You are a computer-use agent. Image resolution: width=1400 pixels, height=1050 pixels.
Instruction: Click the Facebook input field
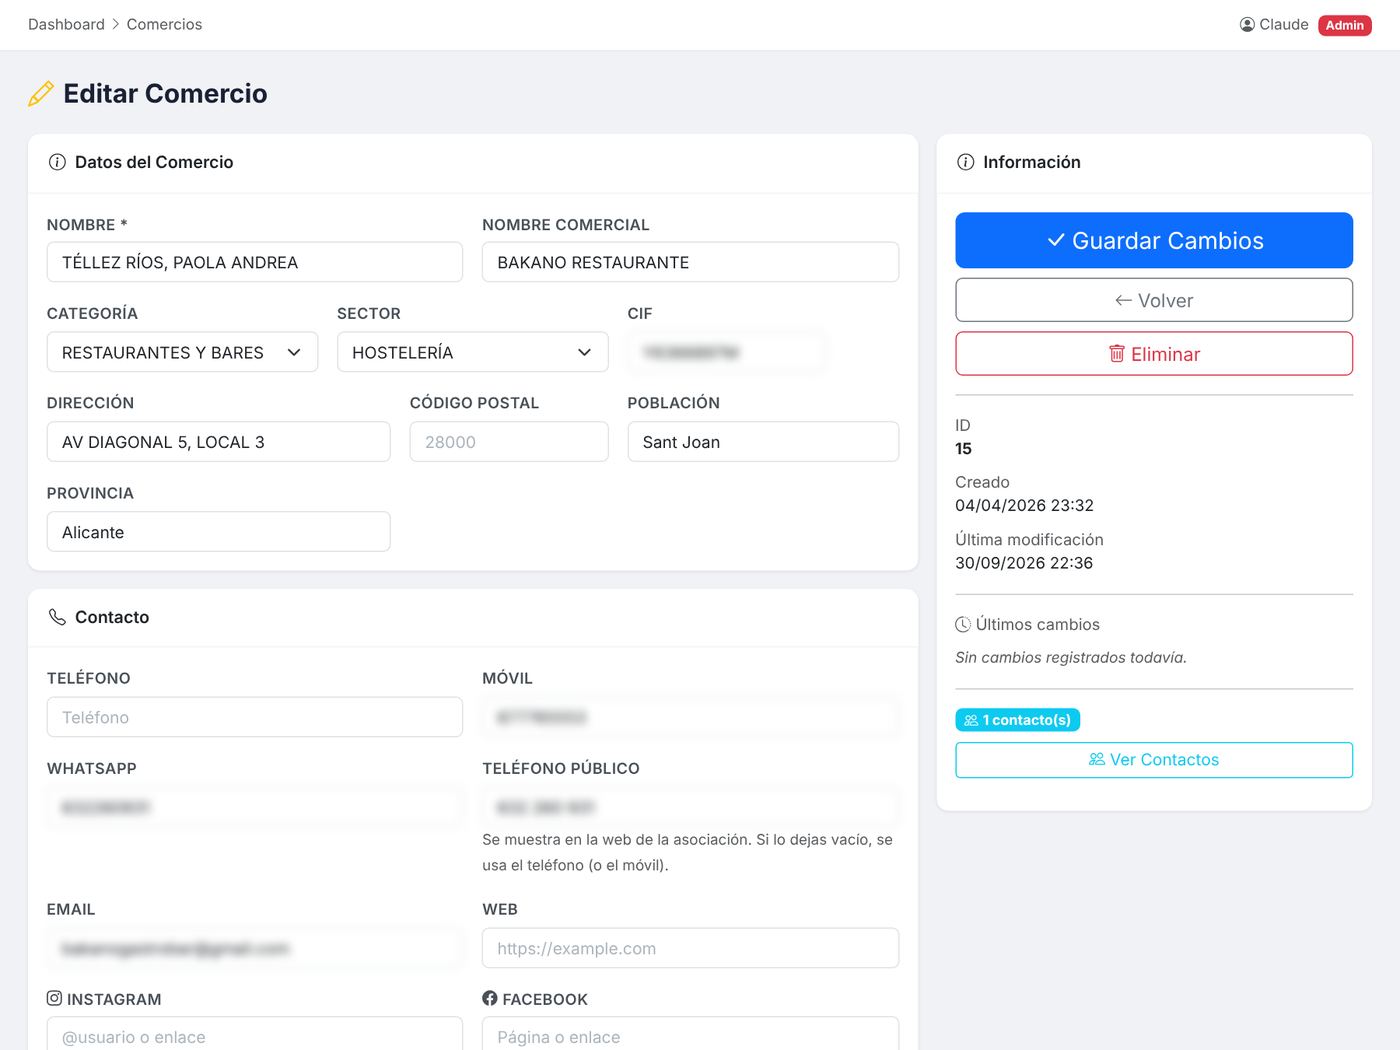point(690,1034)
